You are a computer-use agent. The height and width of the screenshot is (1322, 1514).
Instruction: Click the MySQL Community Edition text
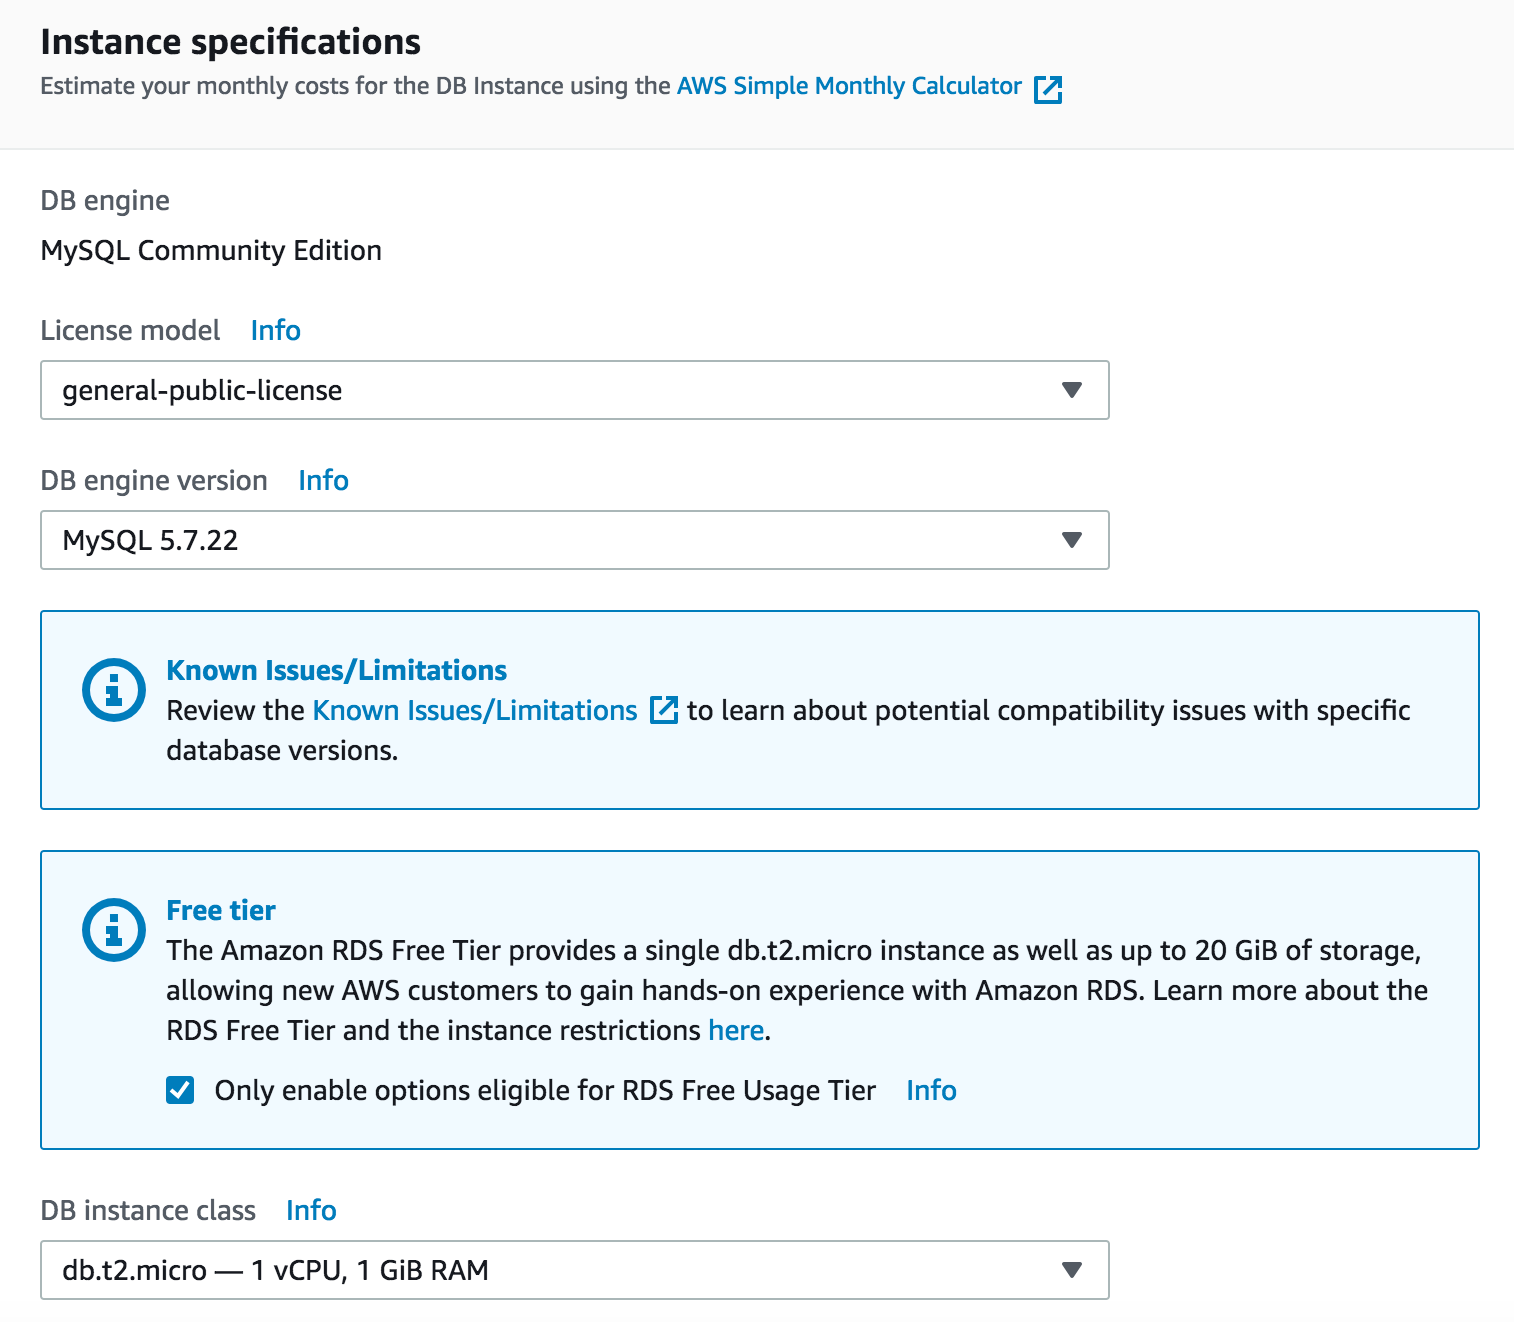[211, 250]
